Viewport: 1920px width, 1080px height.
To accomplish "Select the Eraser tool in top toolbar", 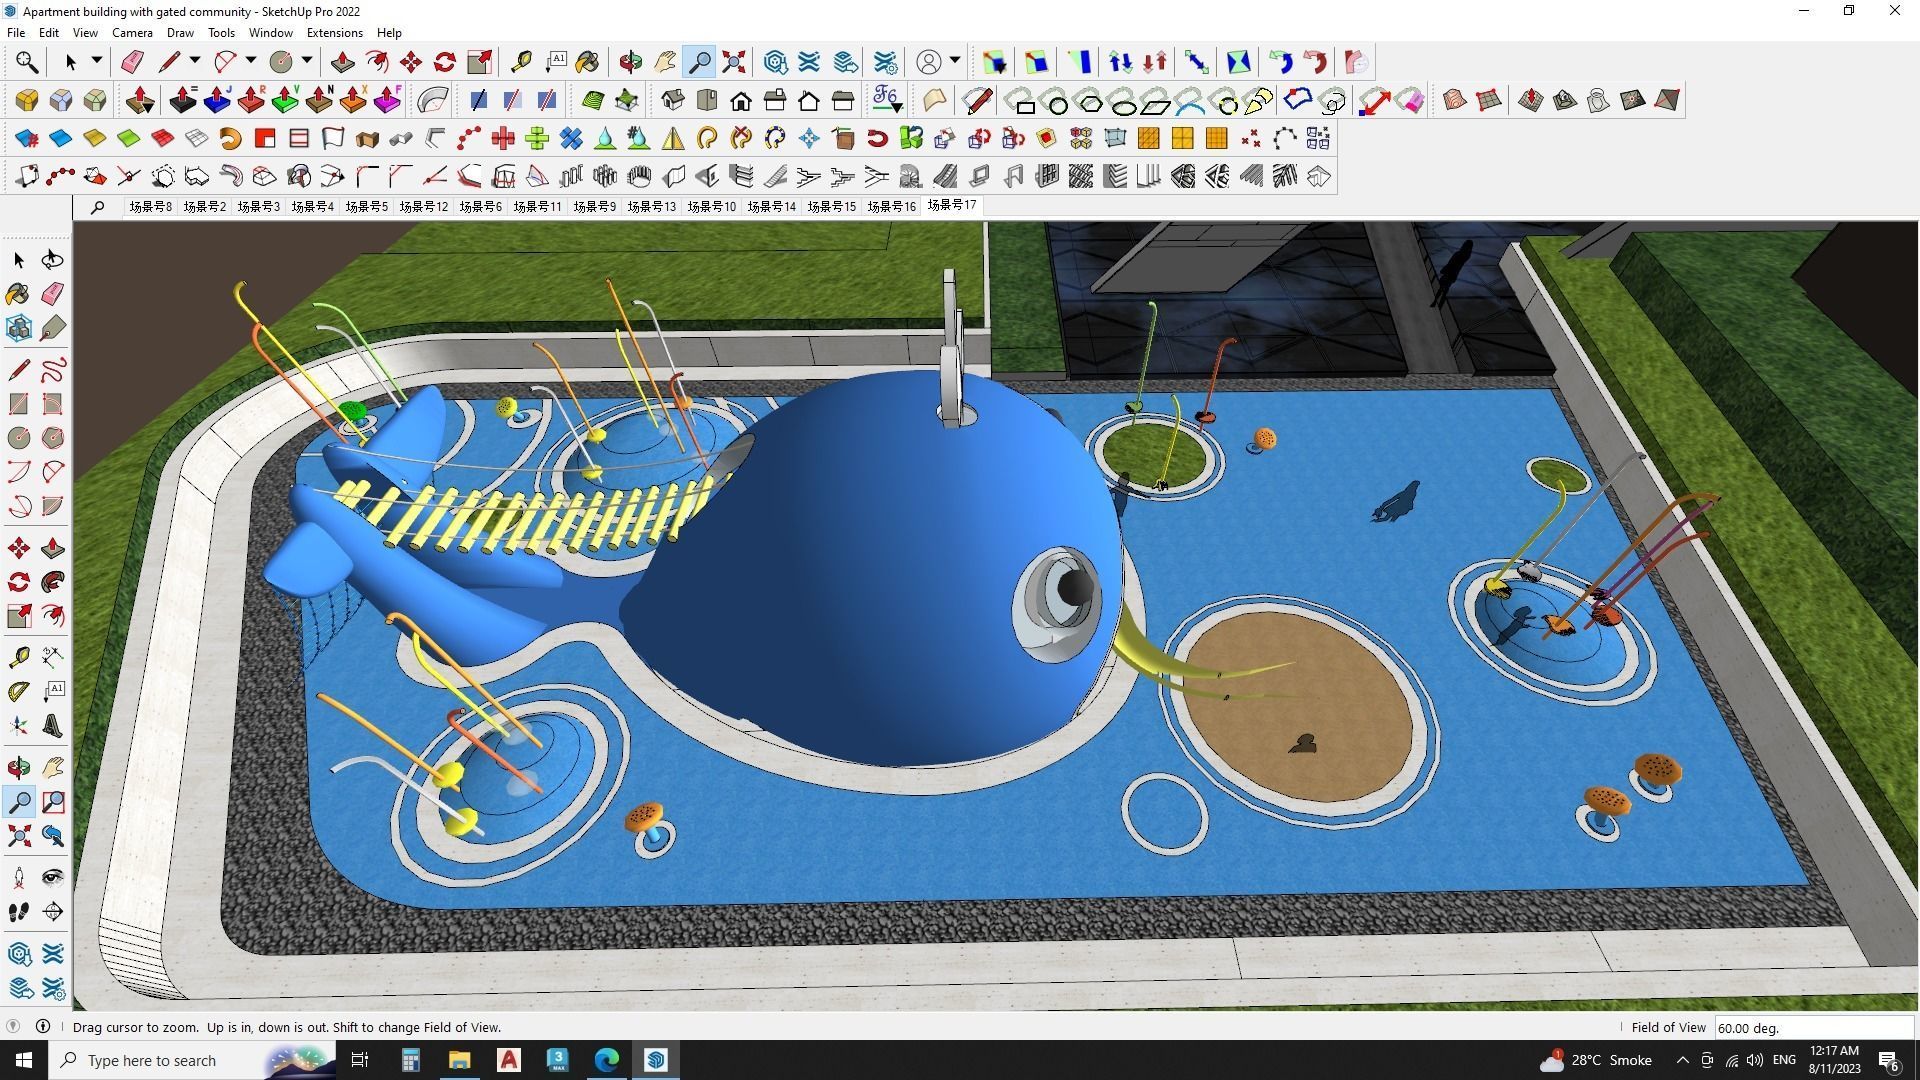I will click(132, 62).
